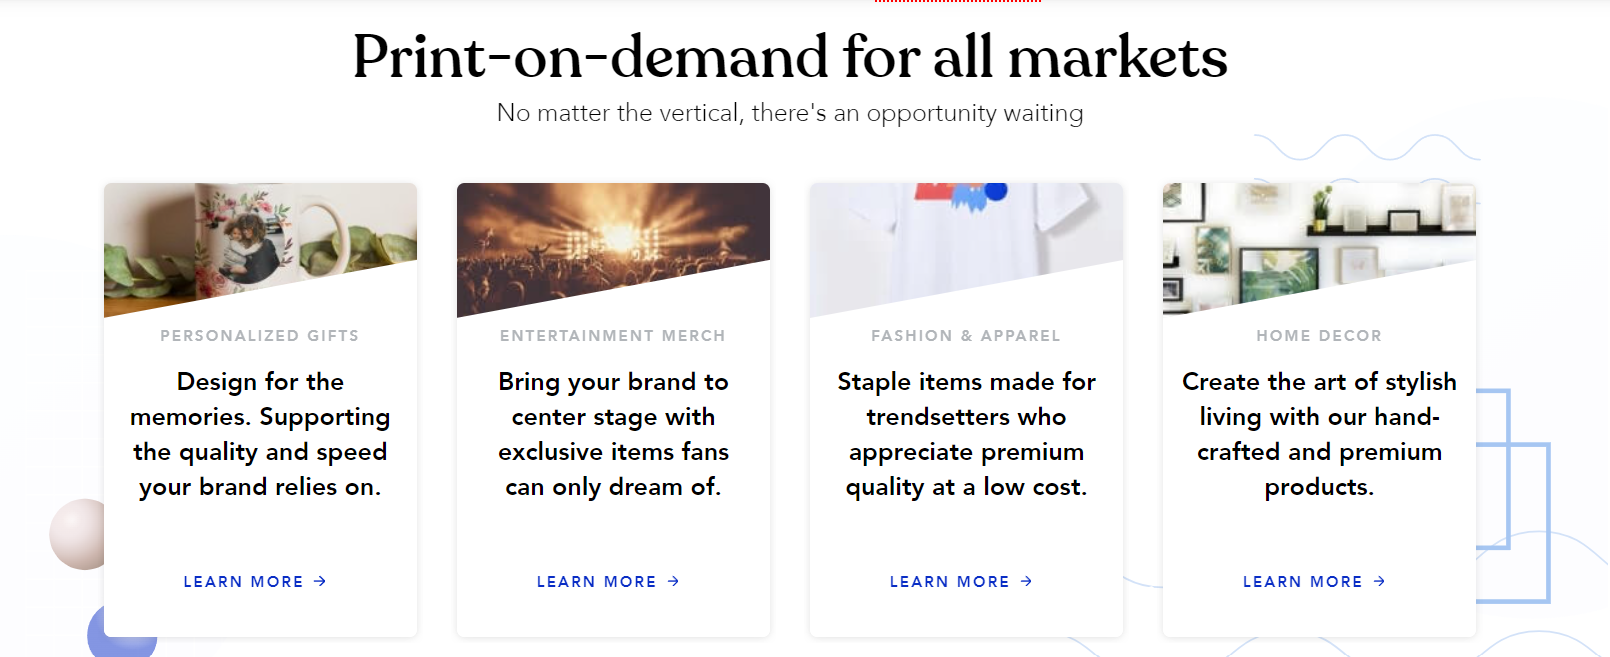Click the arrow icon in the Fashion & Apparel card
The image size is (1610, 657).
(x=1026, y=581)
